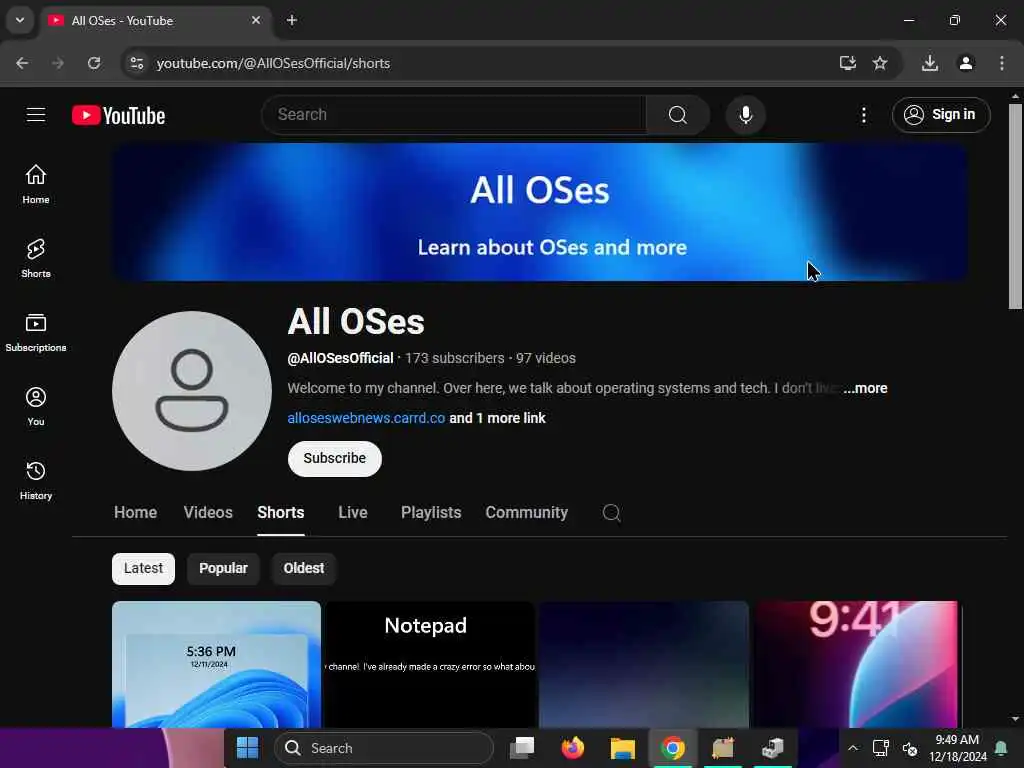Click the Sign in button
Image resolution: width=1024 pixels, height=768 pixels.
(x=941, y=115)
